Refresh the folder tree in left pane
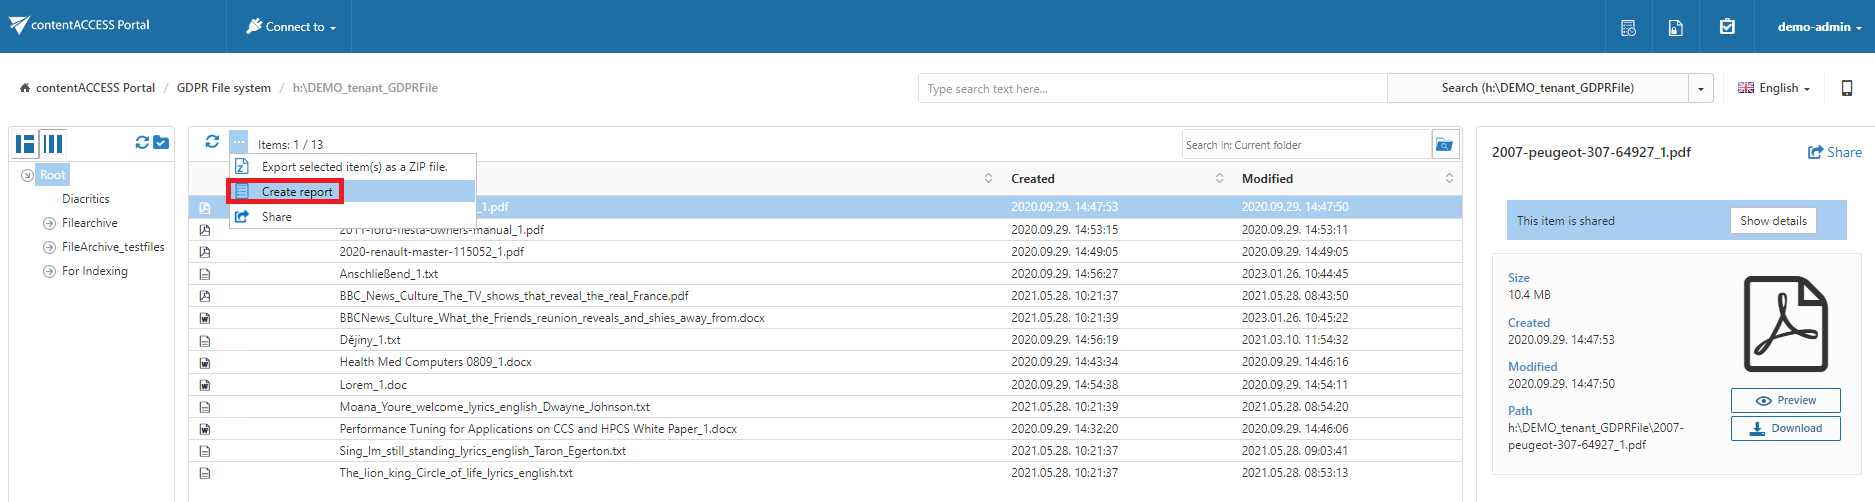The height and width of the screenshot is (502, 1875). pos(142,143)
